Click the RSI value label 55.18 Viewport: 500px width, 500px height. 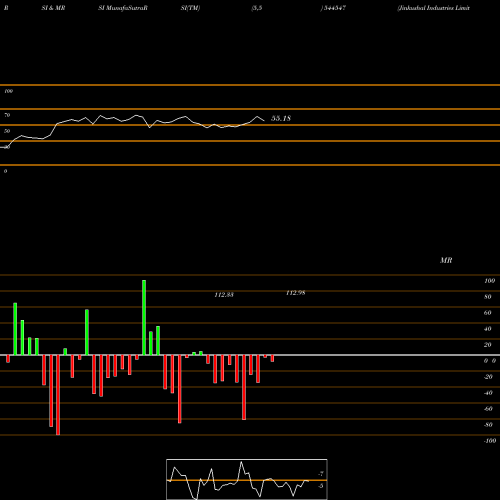click(x=281, y=118)
